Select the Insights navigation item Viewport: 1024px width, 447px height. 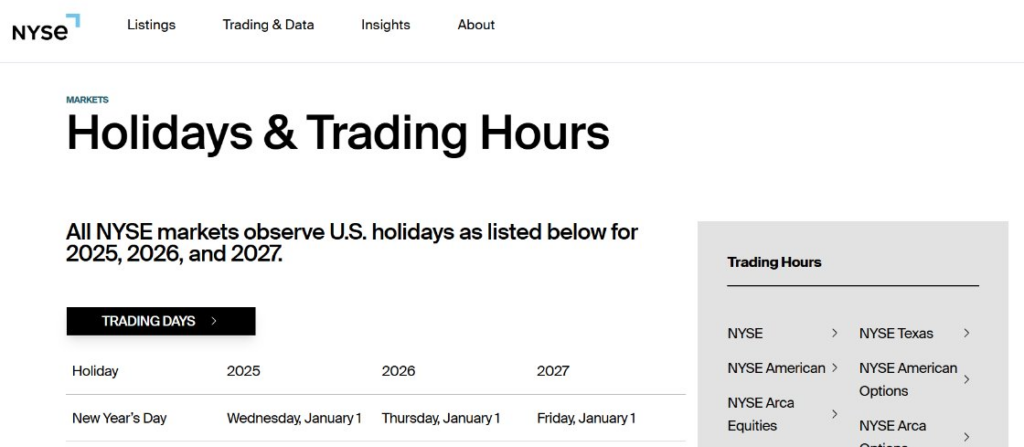tap(385, 25)
